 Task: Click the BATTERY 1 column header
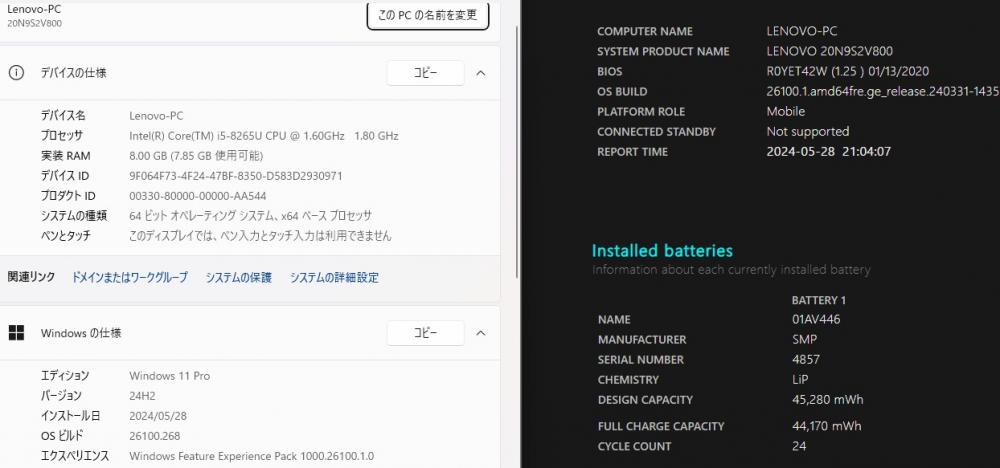[818, 300]
